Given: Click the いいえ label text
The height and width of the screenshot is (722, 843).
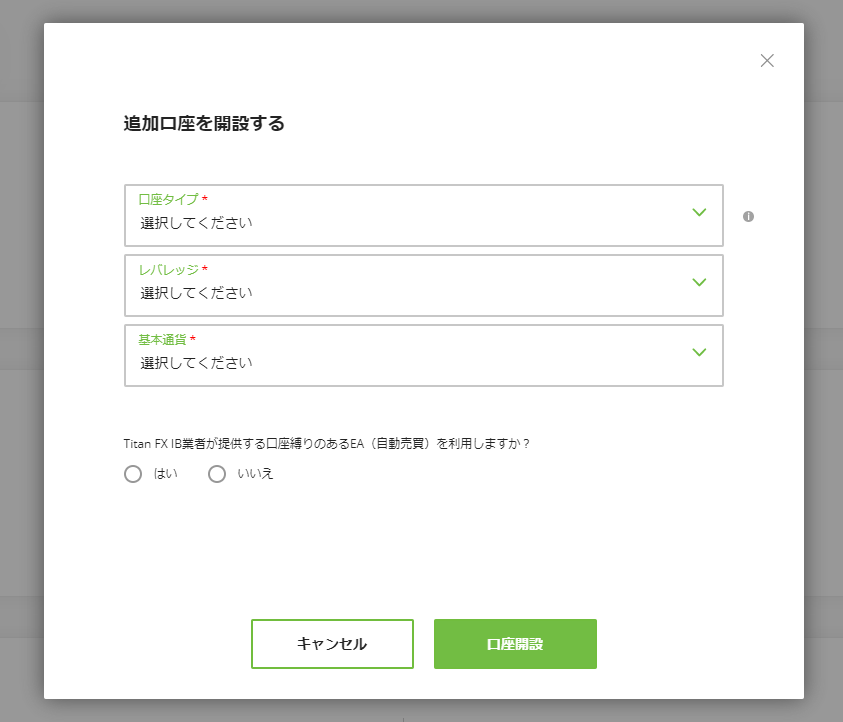Looking at the screenshot, I should click(x=255, y=474).
